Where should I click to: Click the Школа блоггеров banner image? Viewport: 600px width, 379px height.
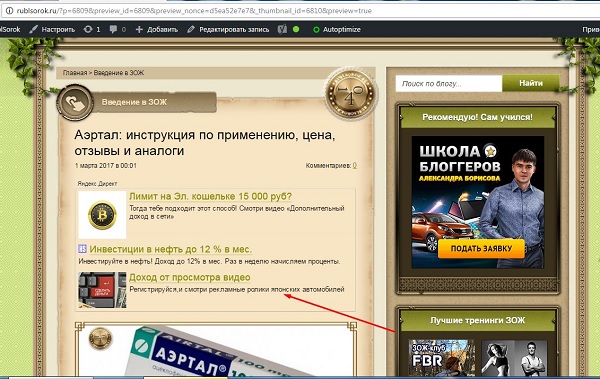[x=478, y=202]
